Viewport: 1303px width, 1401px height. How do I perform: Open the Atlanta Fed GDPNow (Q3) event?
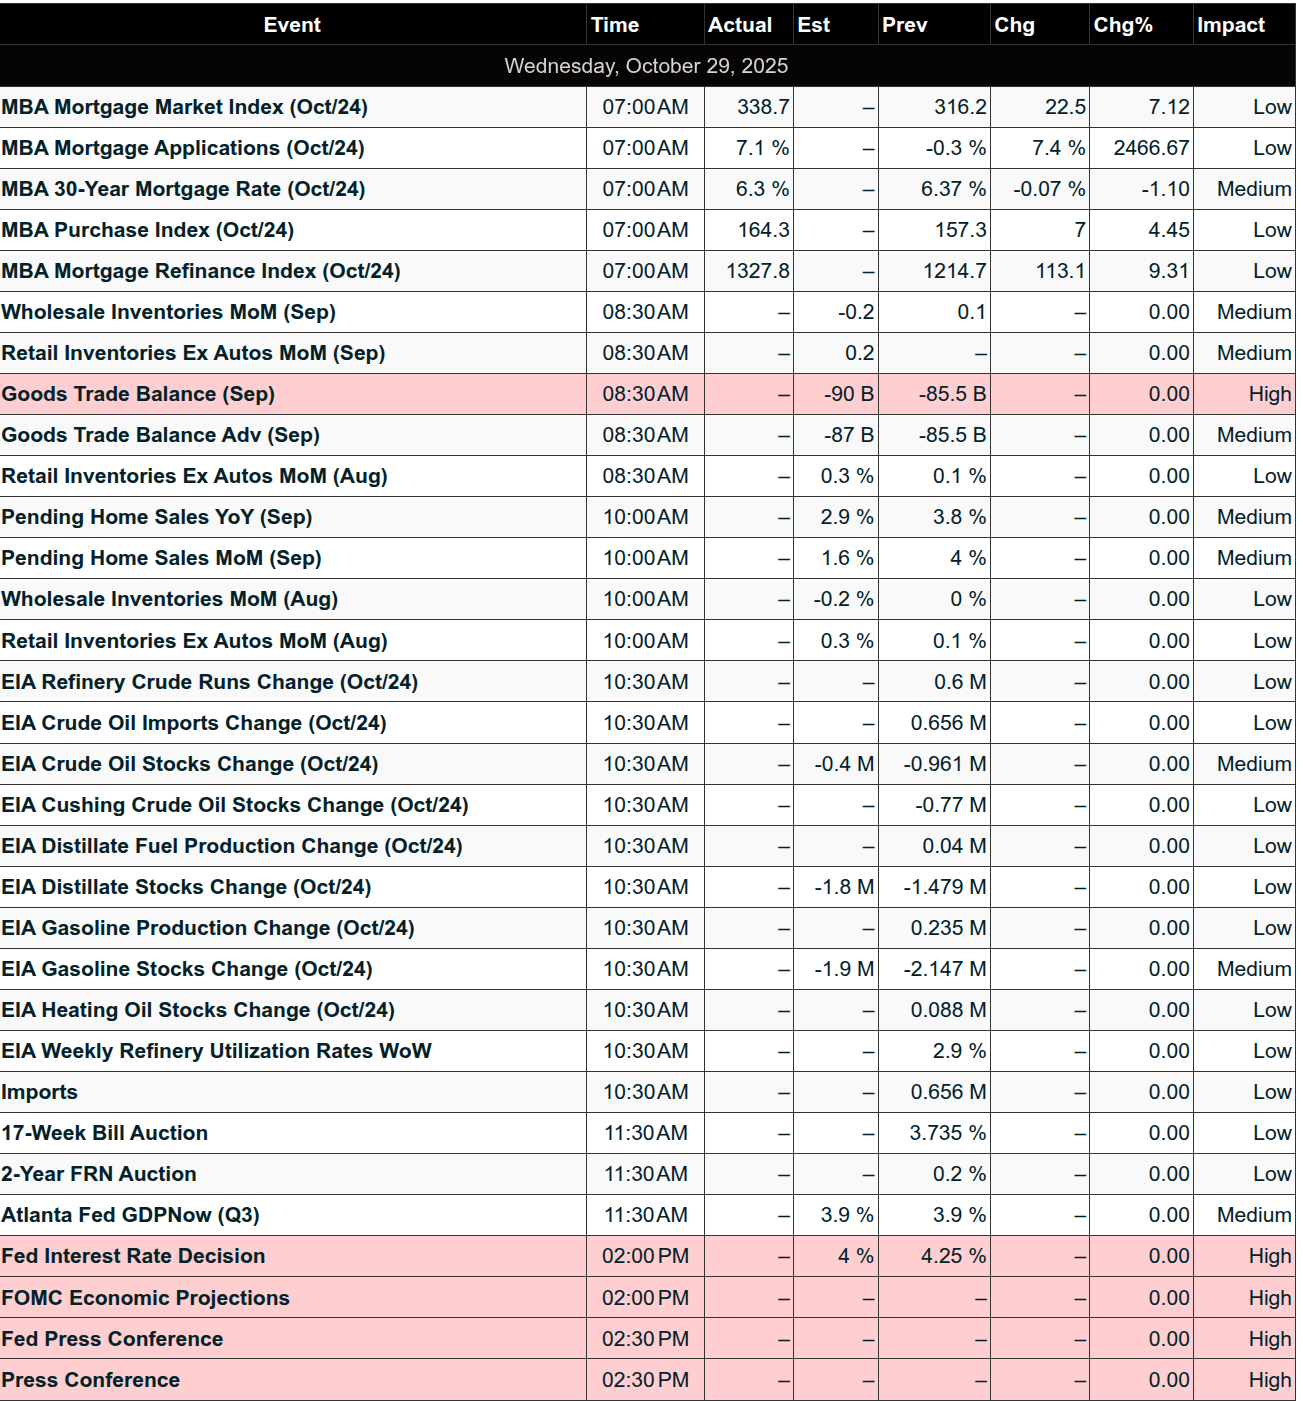pyautogui.click(x=130, y=1215)
